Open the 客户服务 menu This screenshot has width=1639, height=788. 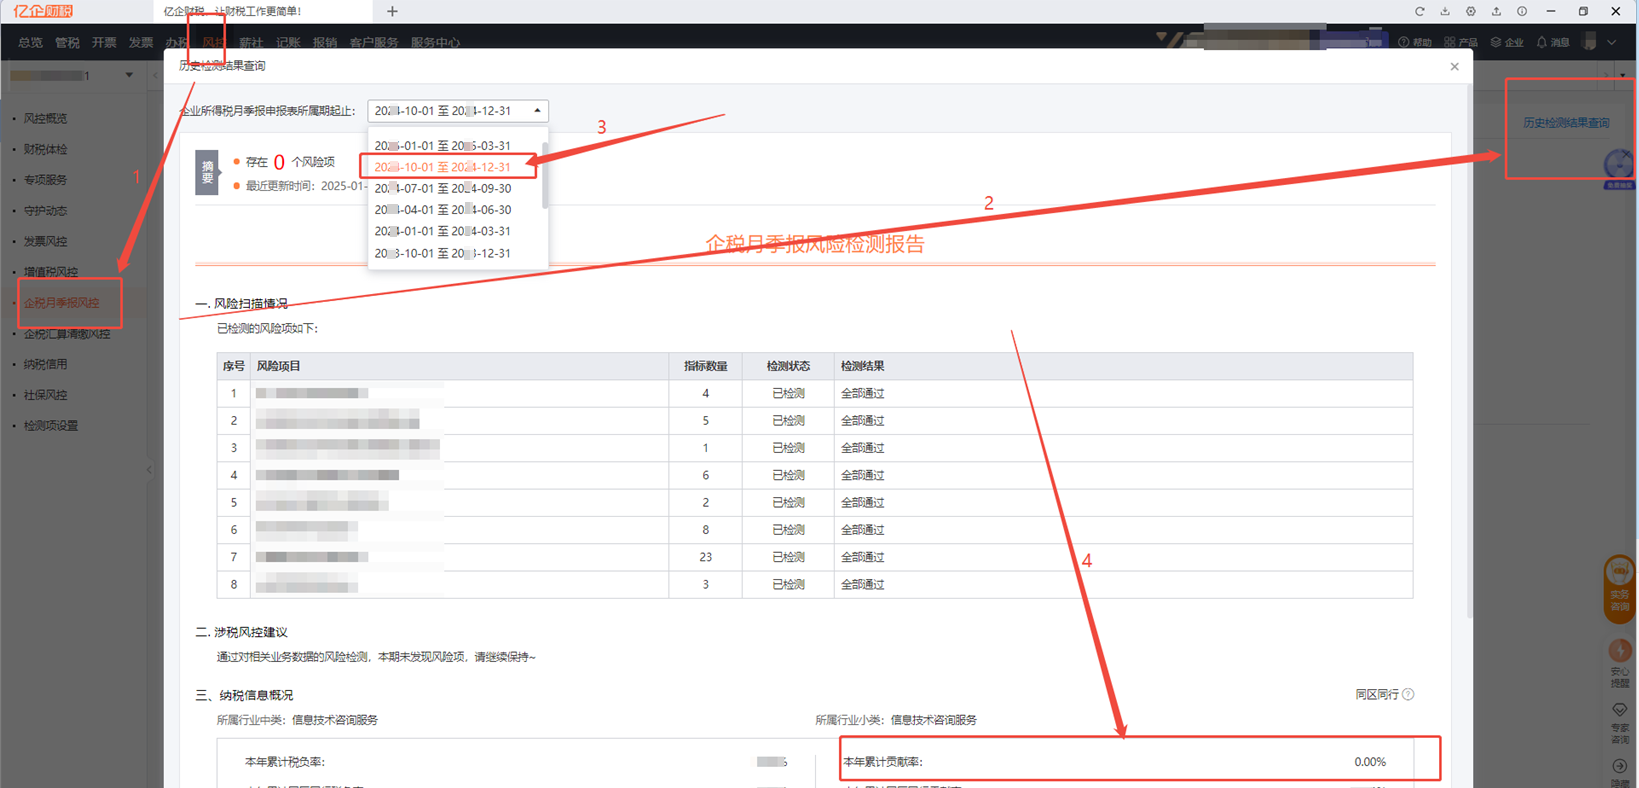tap(374, 42)
